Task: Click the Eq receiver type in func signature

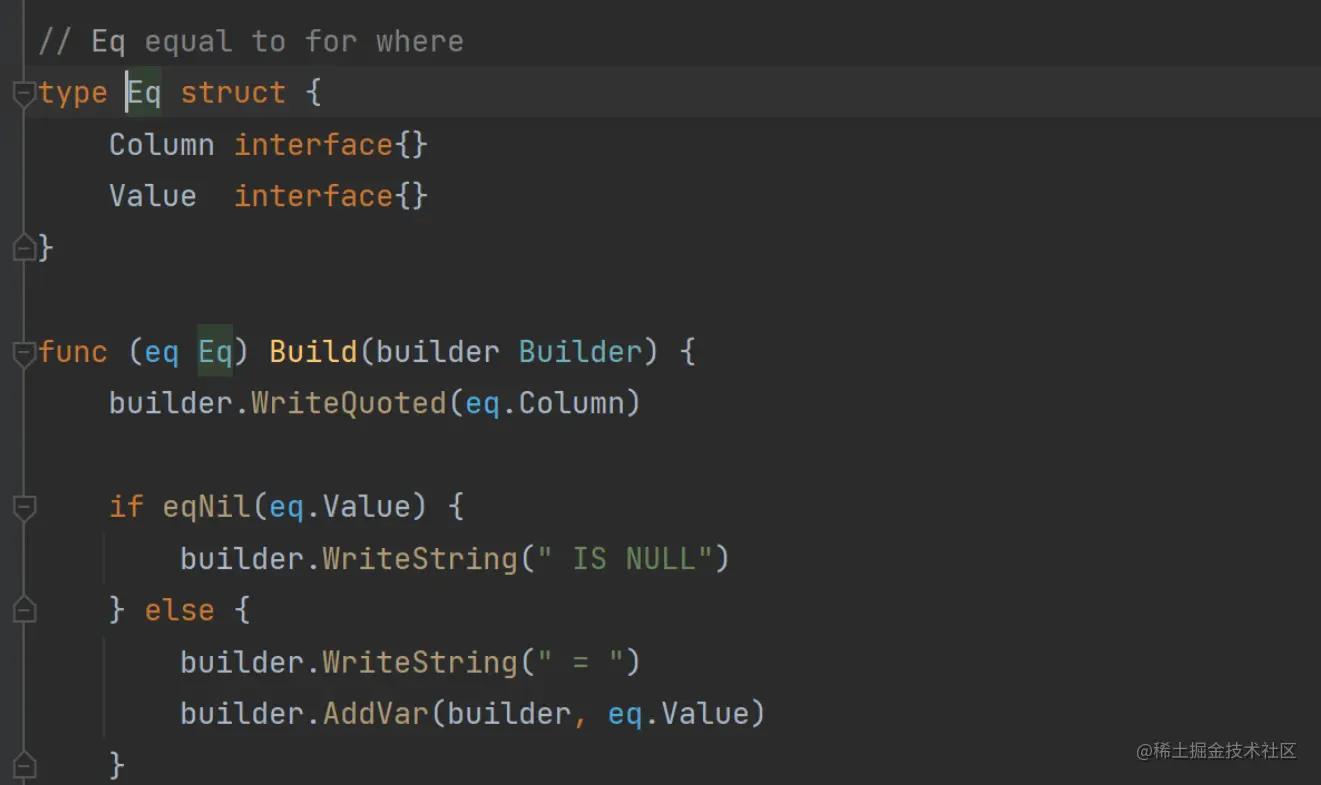Action: (x=215, y=353)
